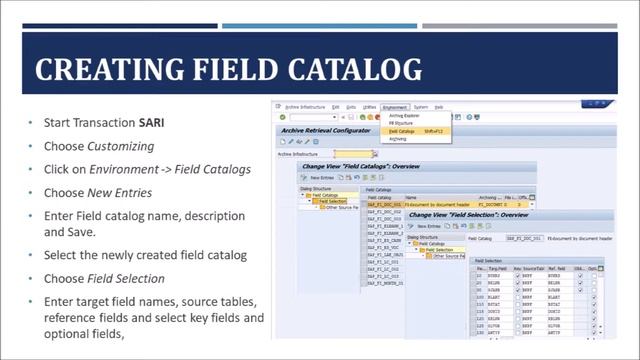Click the Display glasses icon in the Configurator toolbar

point(299,142)
